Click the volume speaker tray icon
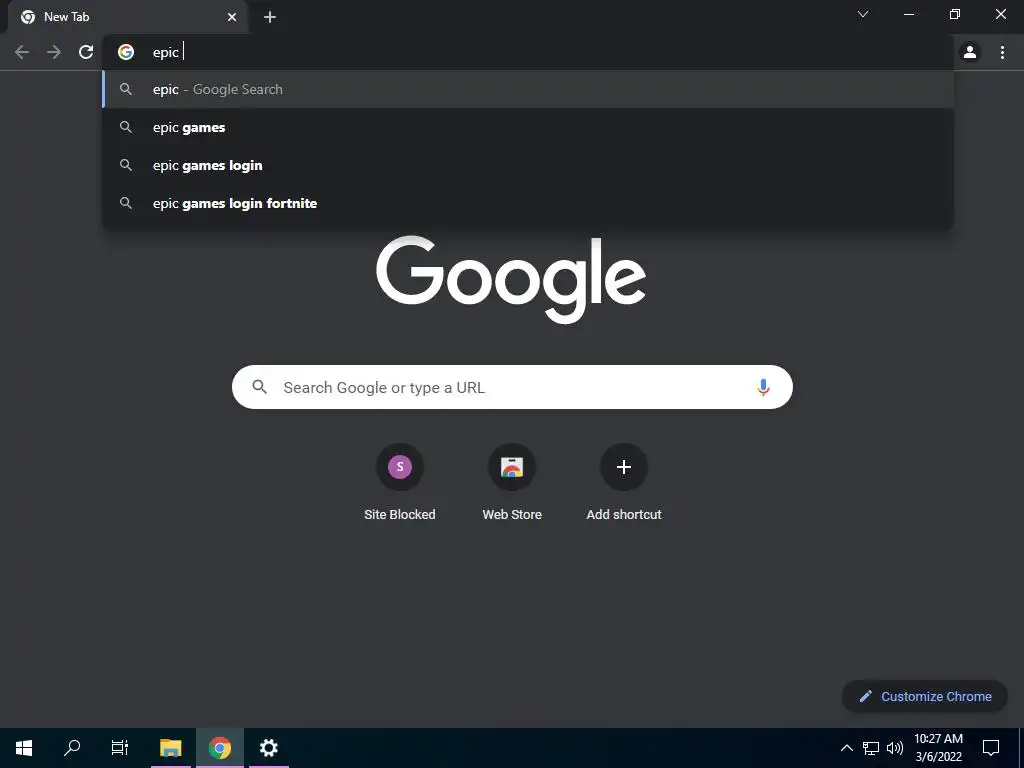 [895, 748]
